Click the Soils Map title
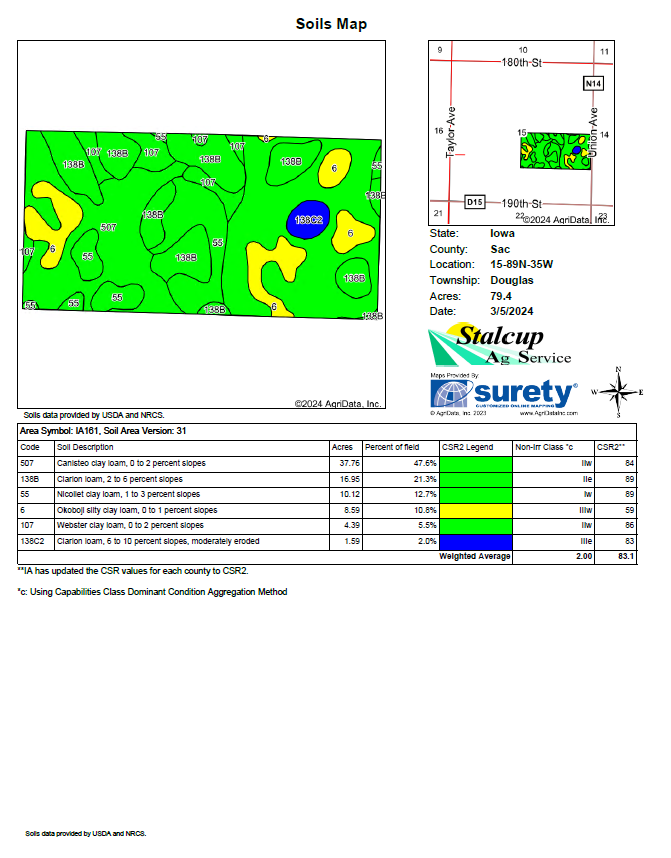The image size is (671, 858). [x=331, y=24]
